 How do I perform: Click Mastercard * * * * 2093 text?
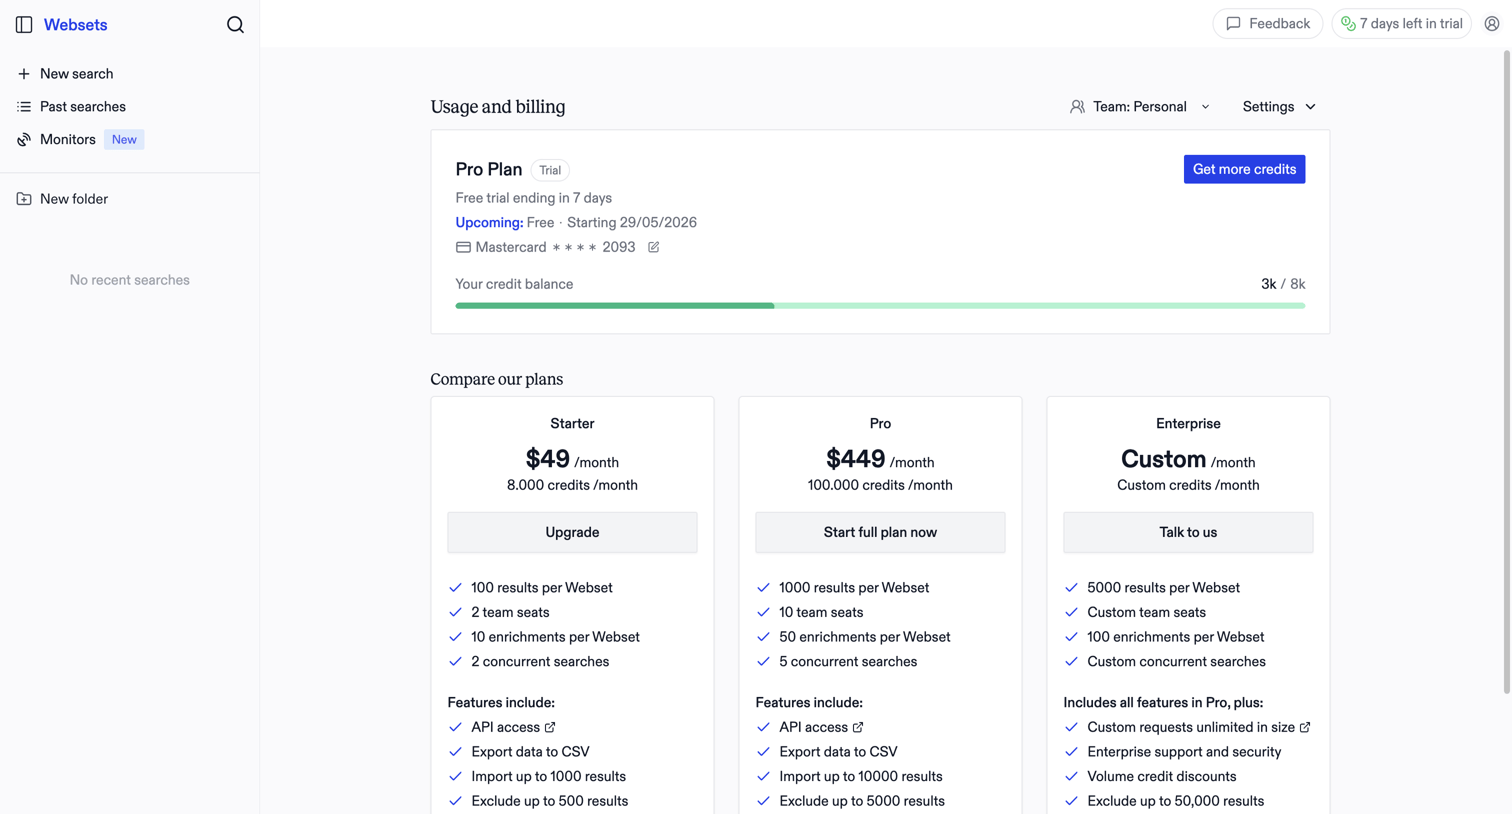555,247
